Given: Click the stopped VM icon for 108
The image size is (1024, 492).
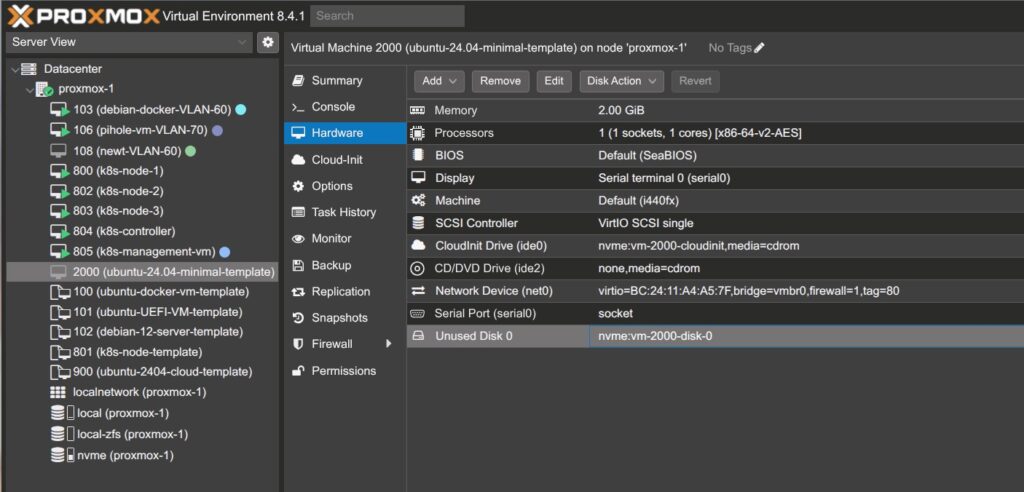Looking at the screenshot, I should pyautogui.click(x=59, y=151).
